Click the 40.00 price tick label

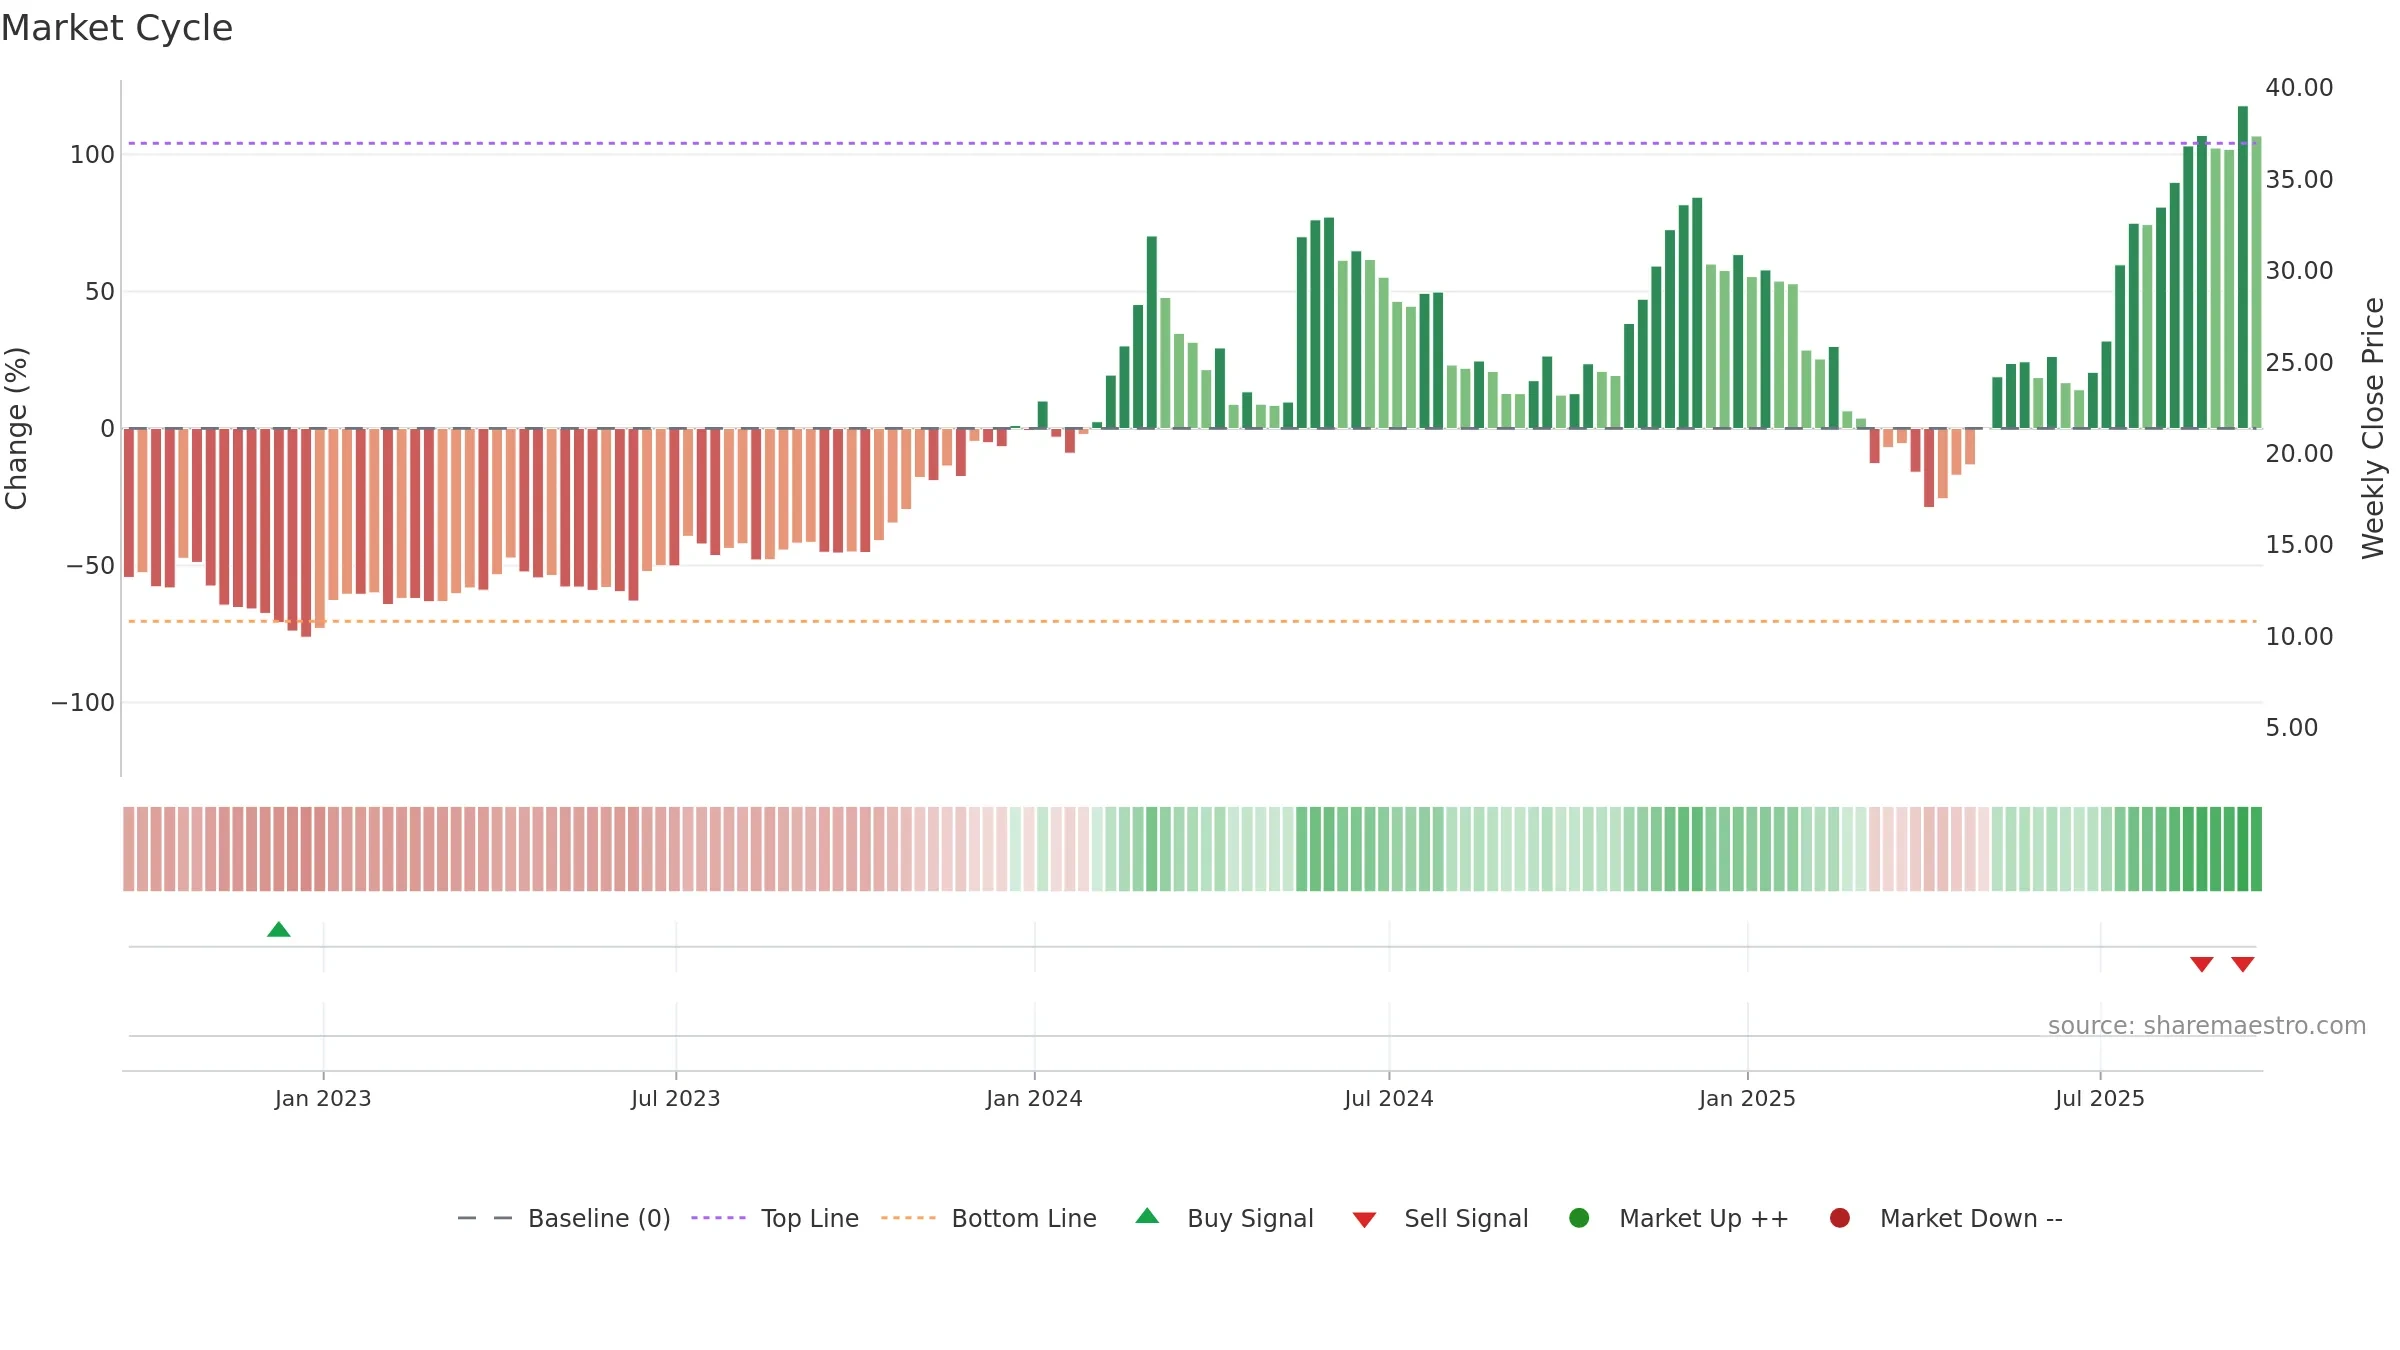click(2299, 88)
